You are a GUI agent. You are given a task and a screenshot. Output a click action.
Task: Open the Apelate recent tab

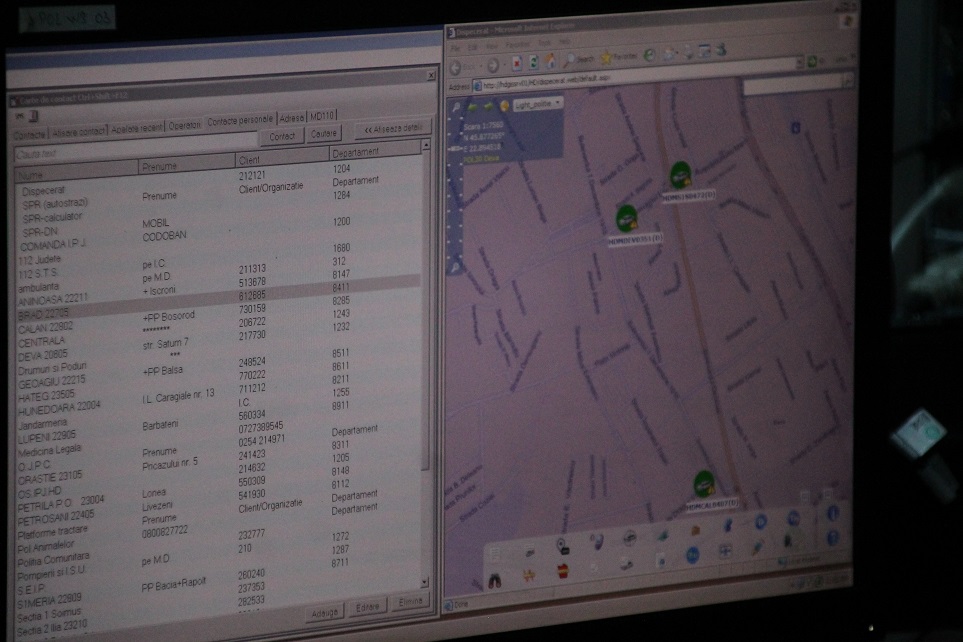[137, 129]
